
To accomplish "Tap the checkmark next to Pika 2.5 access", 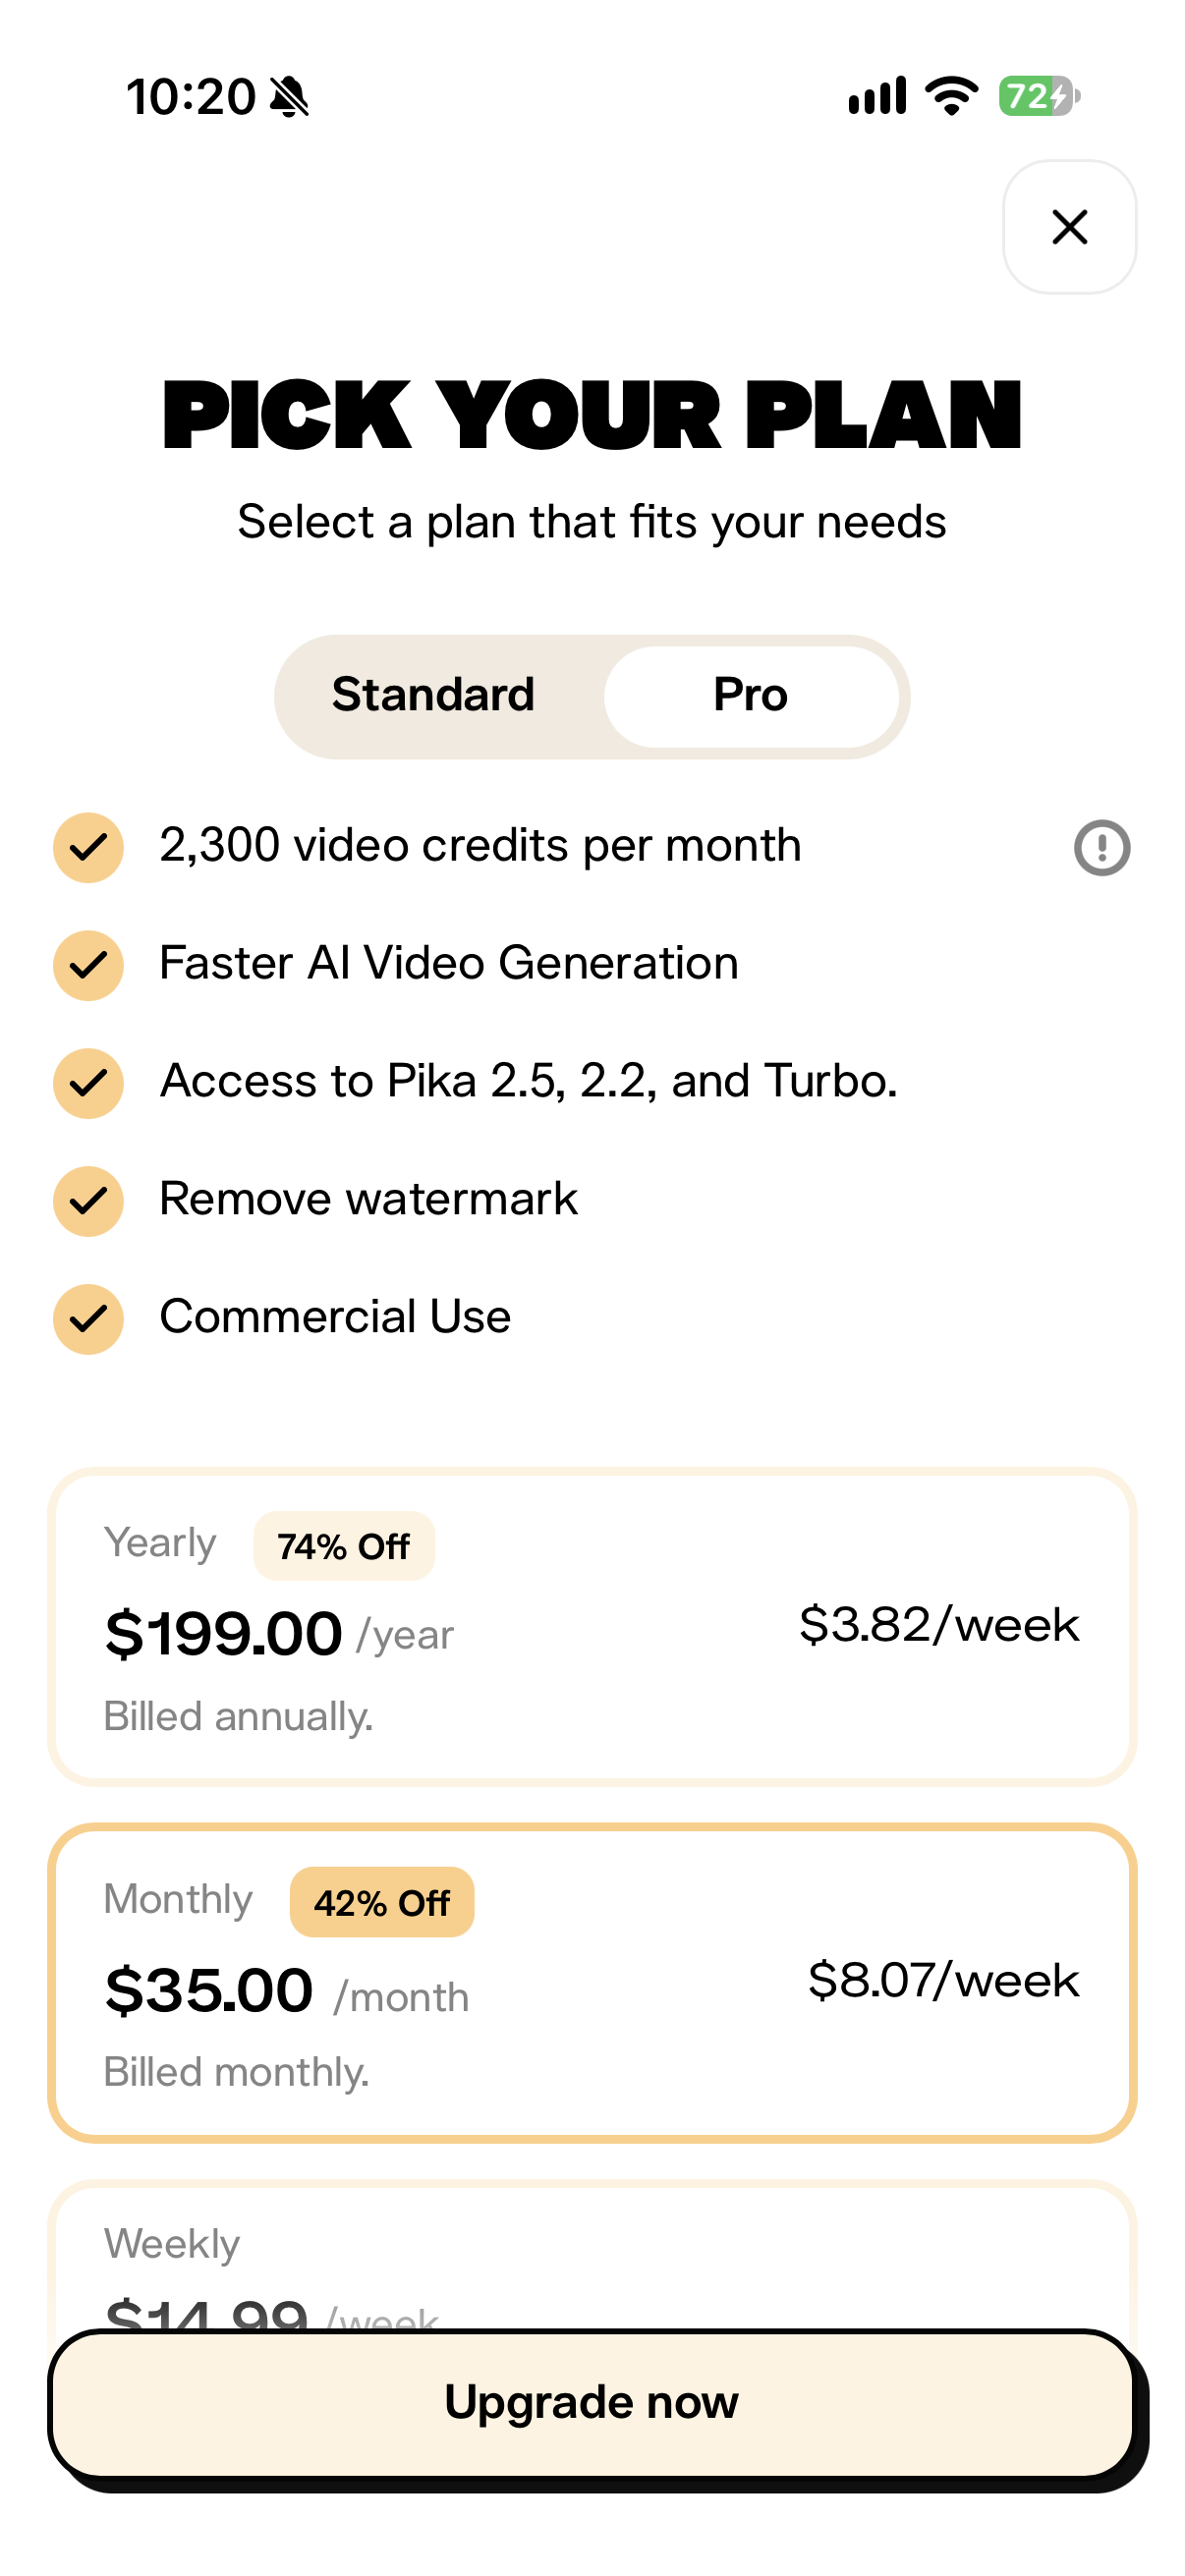I will (88, 1083).
